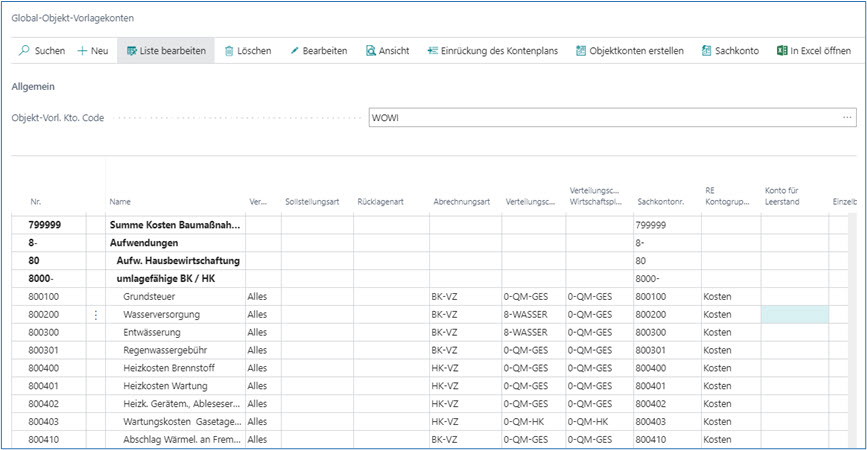Open row options for Wasserversorgung

[x=96, y=315]
